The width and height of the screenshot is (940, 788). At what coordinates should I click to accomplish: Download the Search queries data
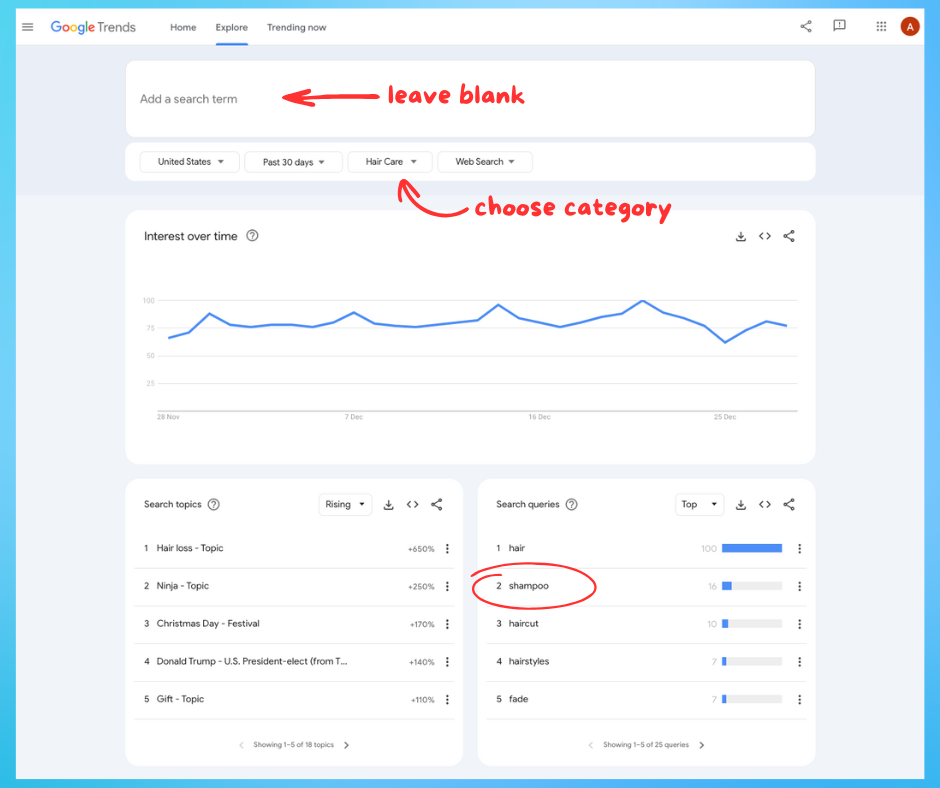pos(741,505)
